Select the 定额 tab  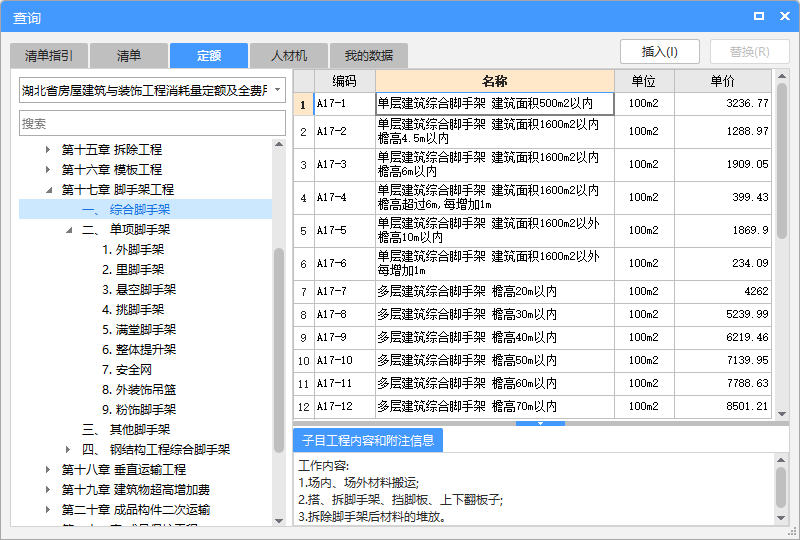click(209, 56)
